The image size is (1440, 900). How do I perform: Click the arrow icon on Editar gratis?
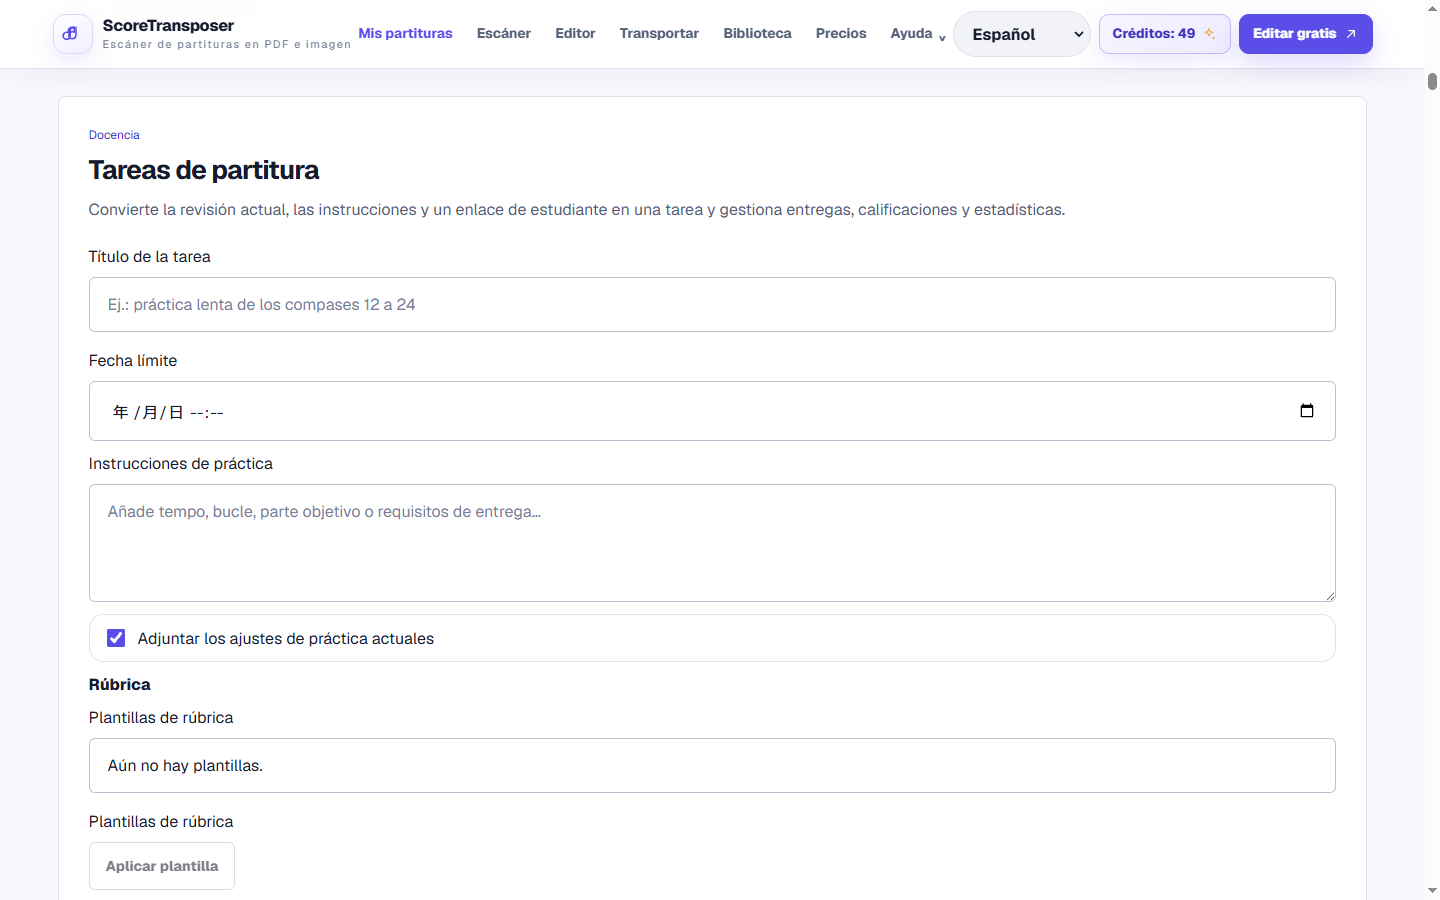[x=1351, y=34]
